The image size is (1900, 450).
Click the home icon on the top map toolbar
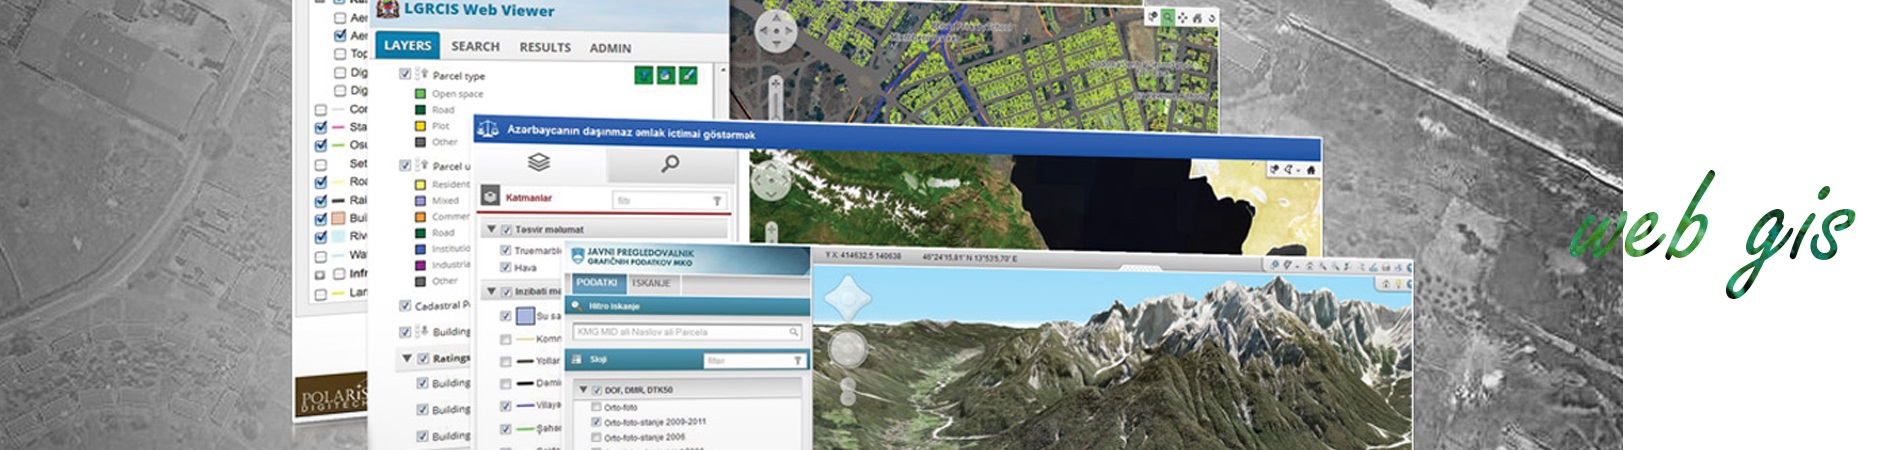pyautogui.click(x=1196, y=18)
